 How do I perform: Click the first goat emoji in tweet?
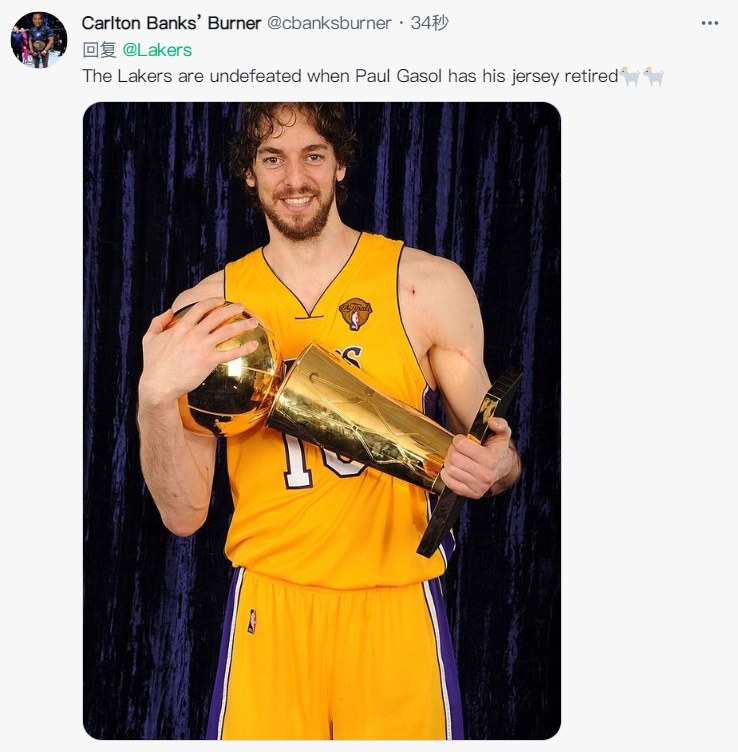tap(630, 76)
